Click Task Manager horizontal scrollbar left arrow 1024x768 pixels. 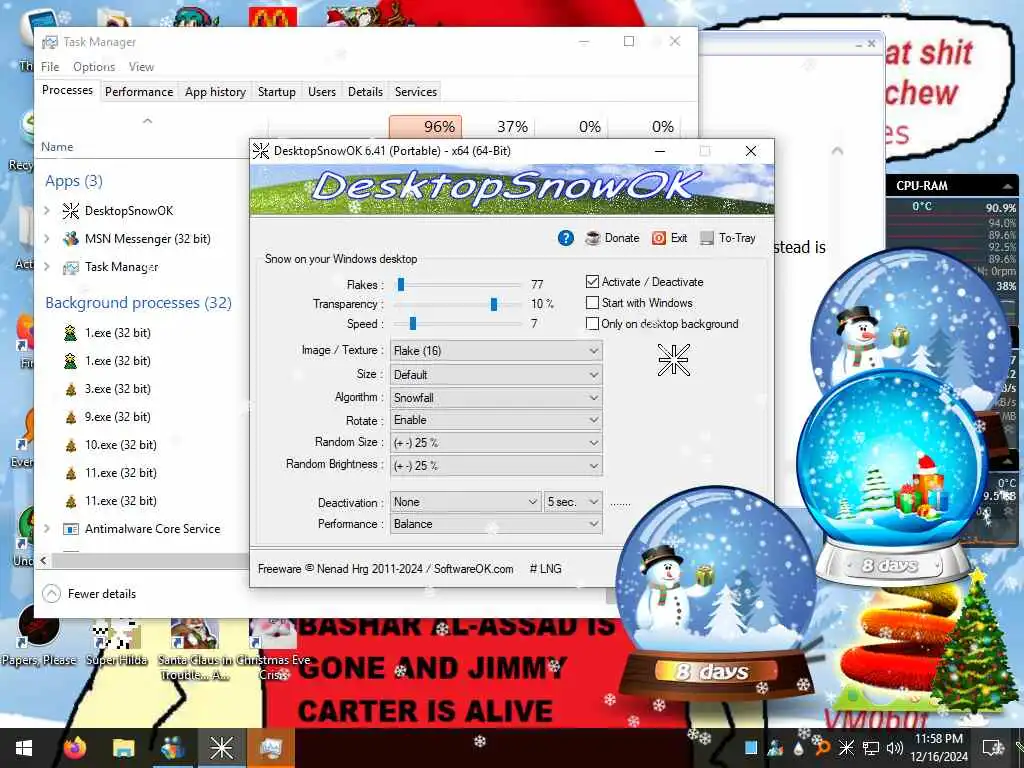coord(44,560)
